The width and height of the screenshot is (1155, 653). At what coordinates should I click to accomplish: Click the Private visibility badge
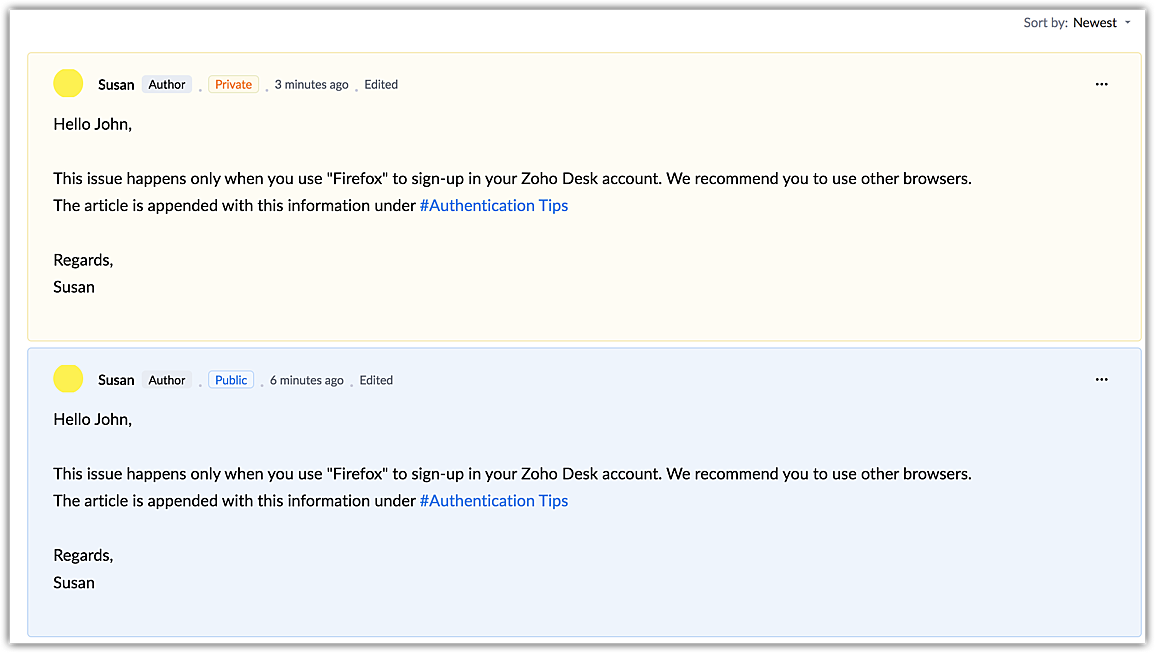pyautogui.click(x=233, y=85)
